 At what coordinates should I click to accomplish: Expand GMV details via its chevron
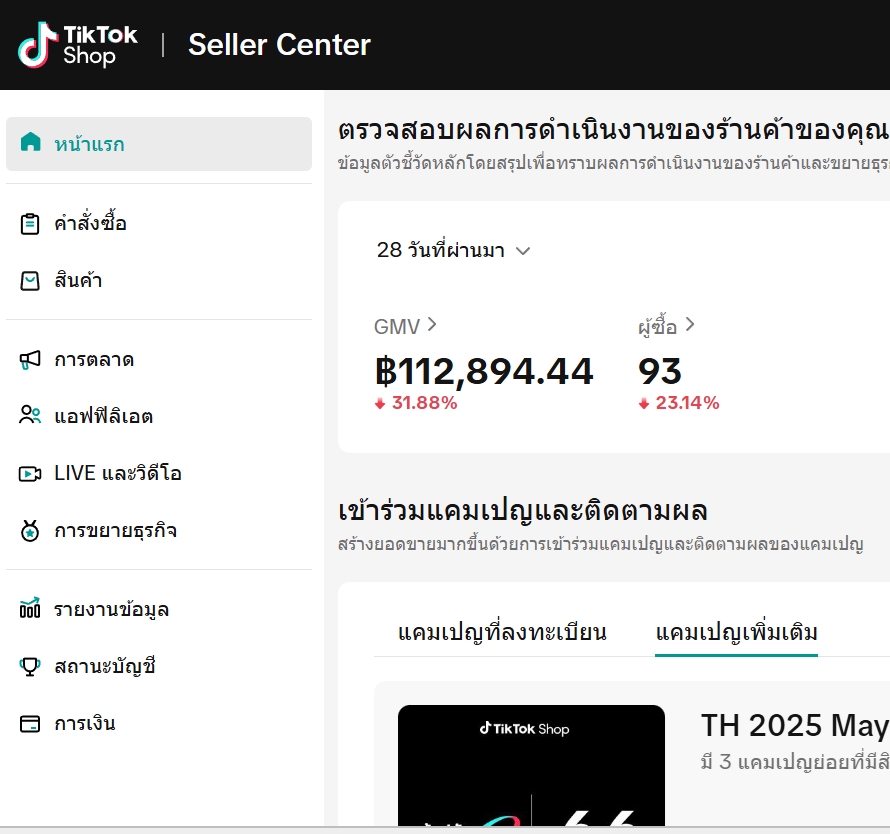click(x=433, y=325)
